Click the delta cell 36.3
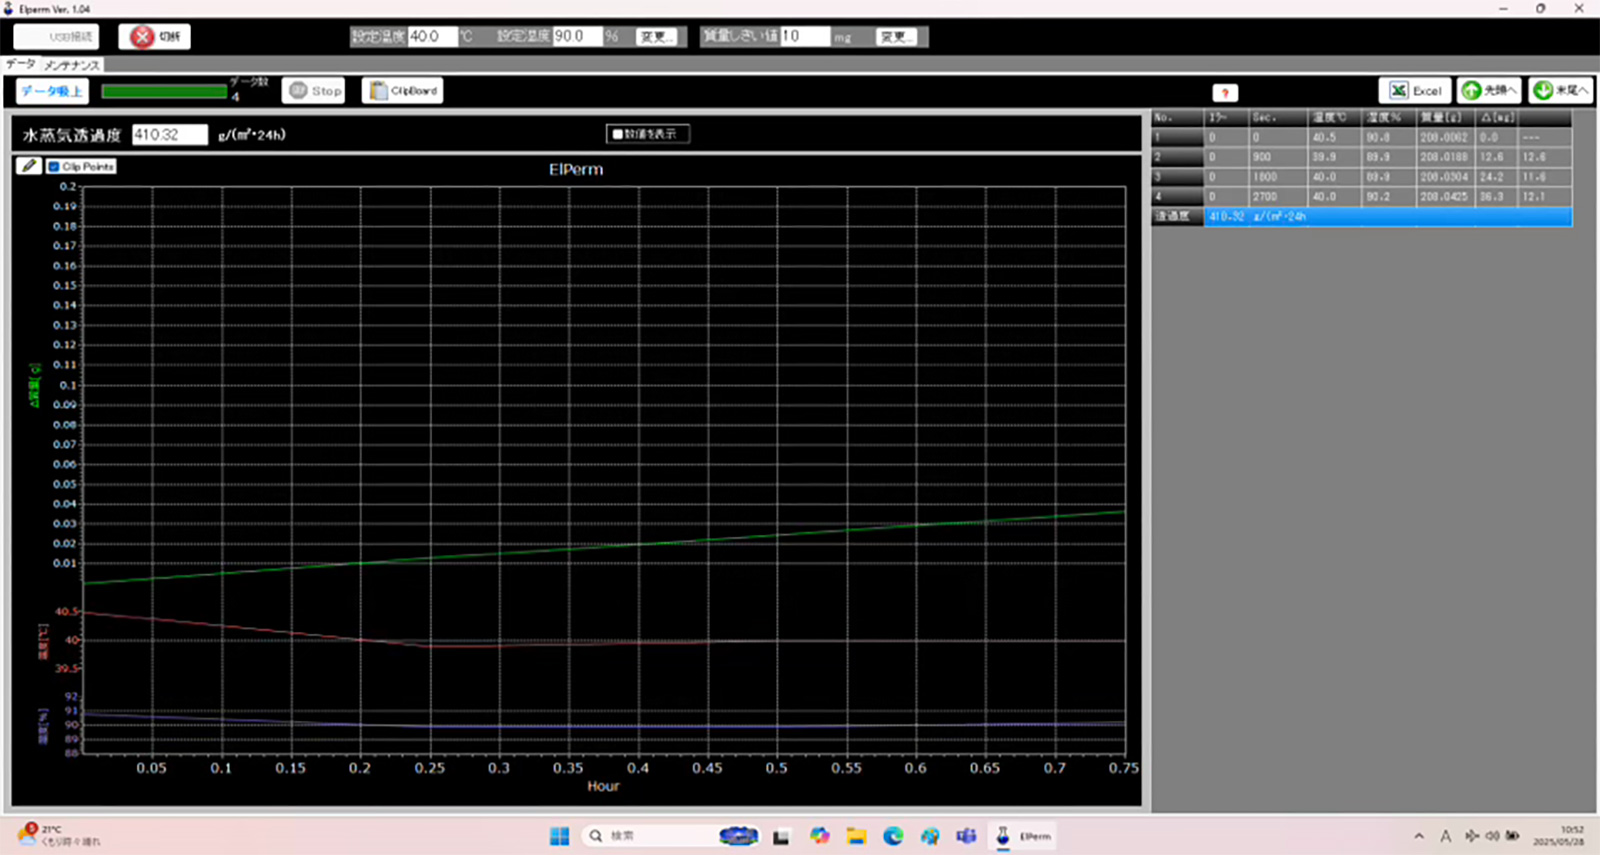1600x855 pixels. point(1498,197)
